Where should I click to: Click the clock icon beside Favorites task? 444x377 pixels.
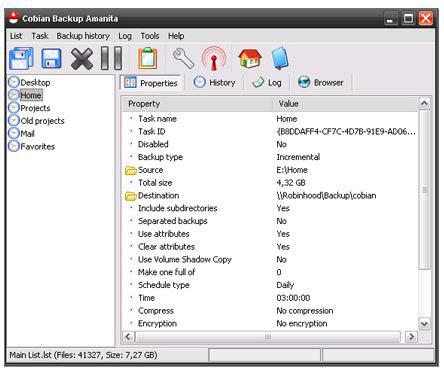click(x=14, y=146)
